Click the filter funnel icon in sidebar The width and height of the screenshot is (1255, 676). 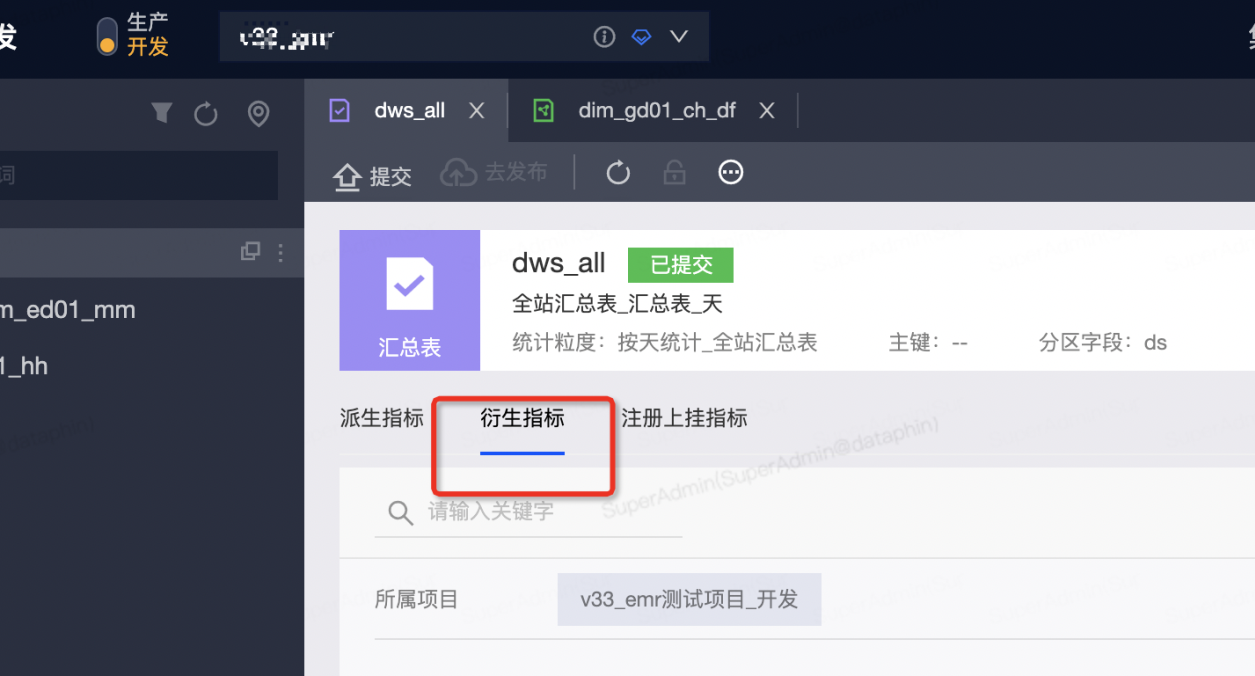click(161, 114)
